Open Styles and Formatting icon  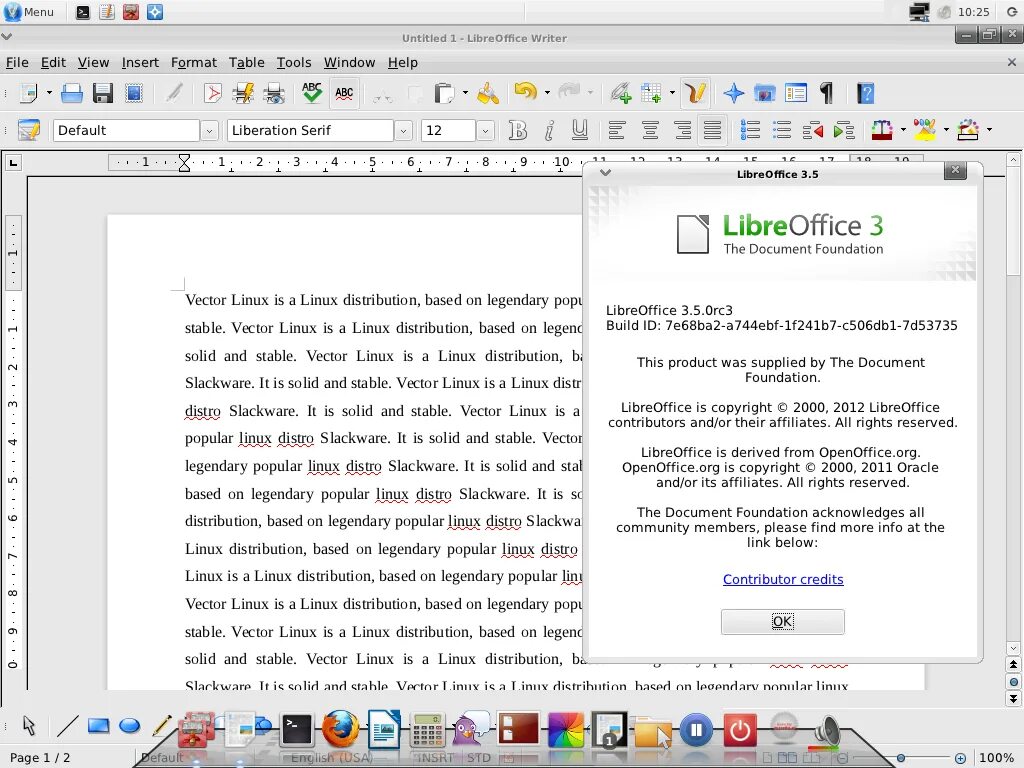[29, 130]
